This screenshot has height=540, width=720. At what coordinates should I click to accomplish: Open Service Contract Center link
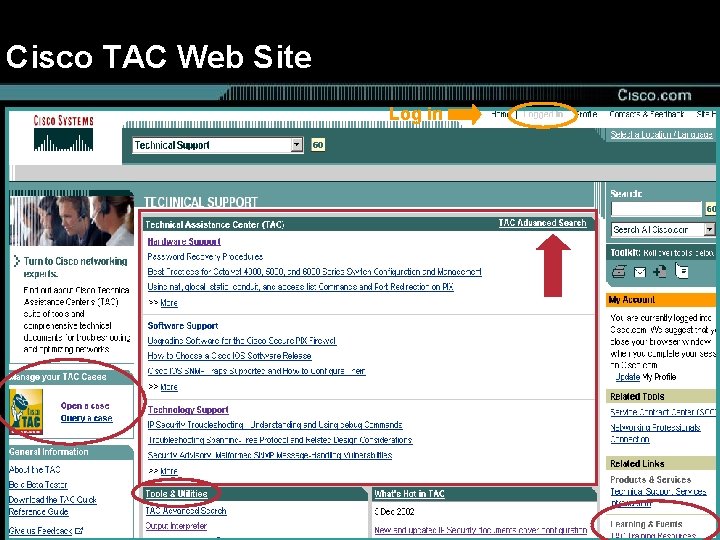coord(663,412)
